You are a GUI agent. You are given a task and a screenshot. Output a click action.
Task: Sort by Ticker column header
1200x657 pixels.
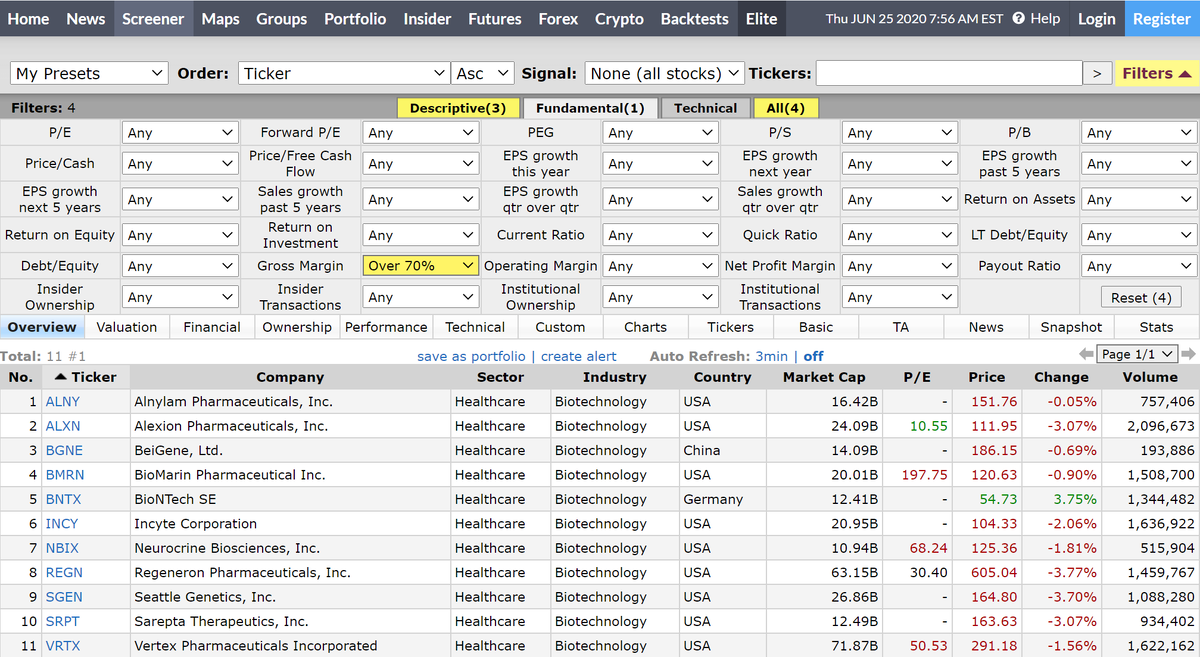pyautogui.click(x=86, y=377)
